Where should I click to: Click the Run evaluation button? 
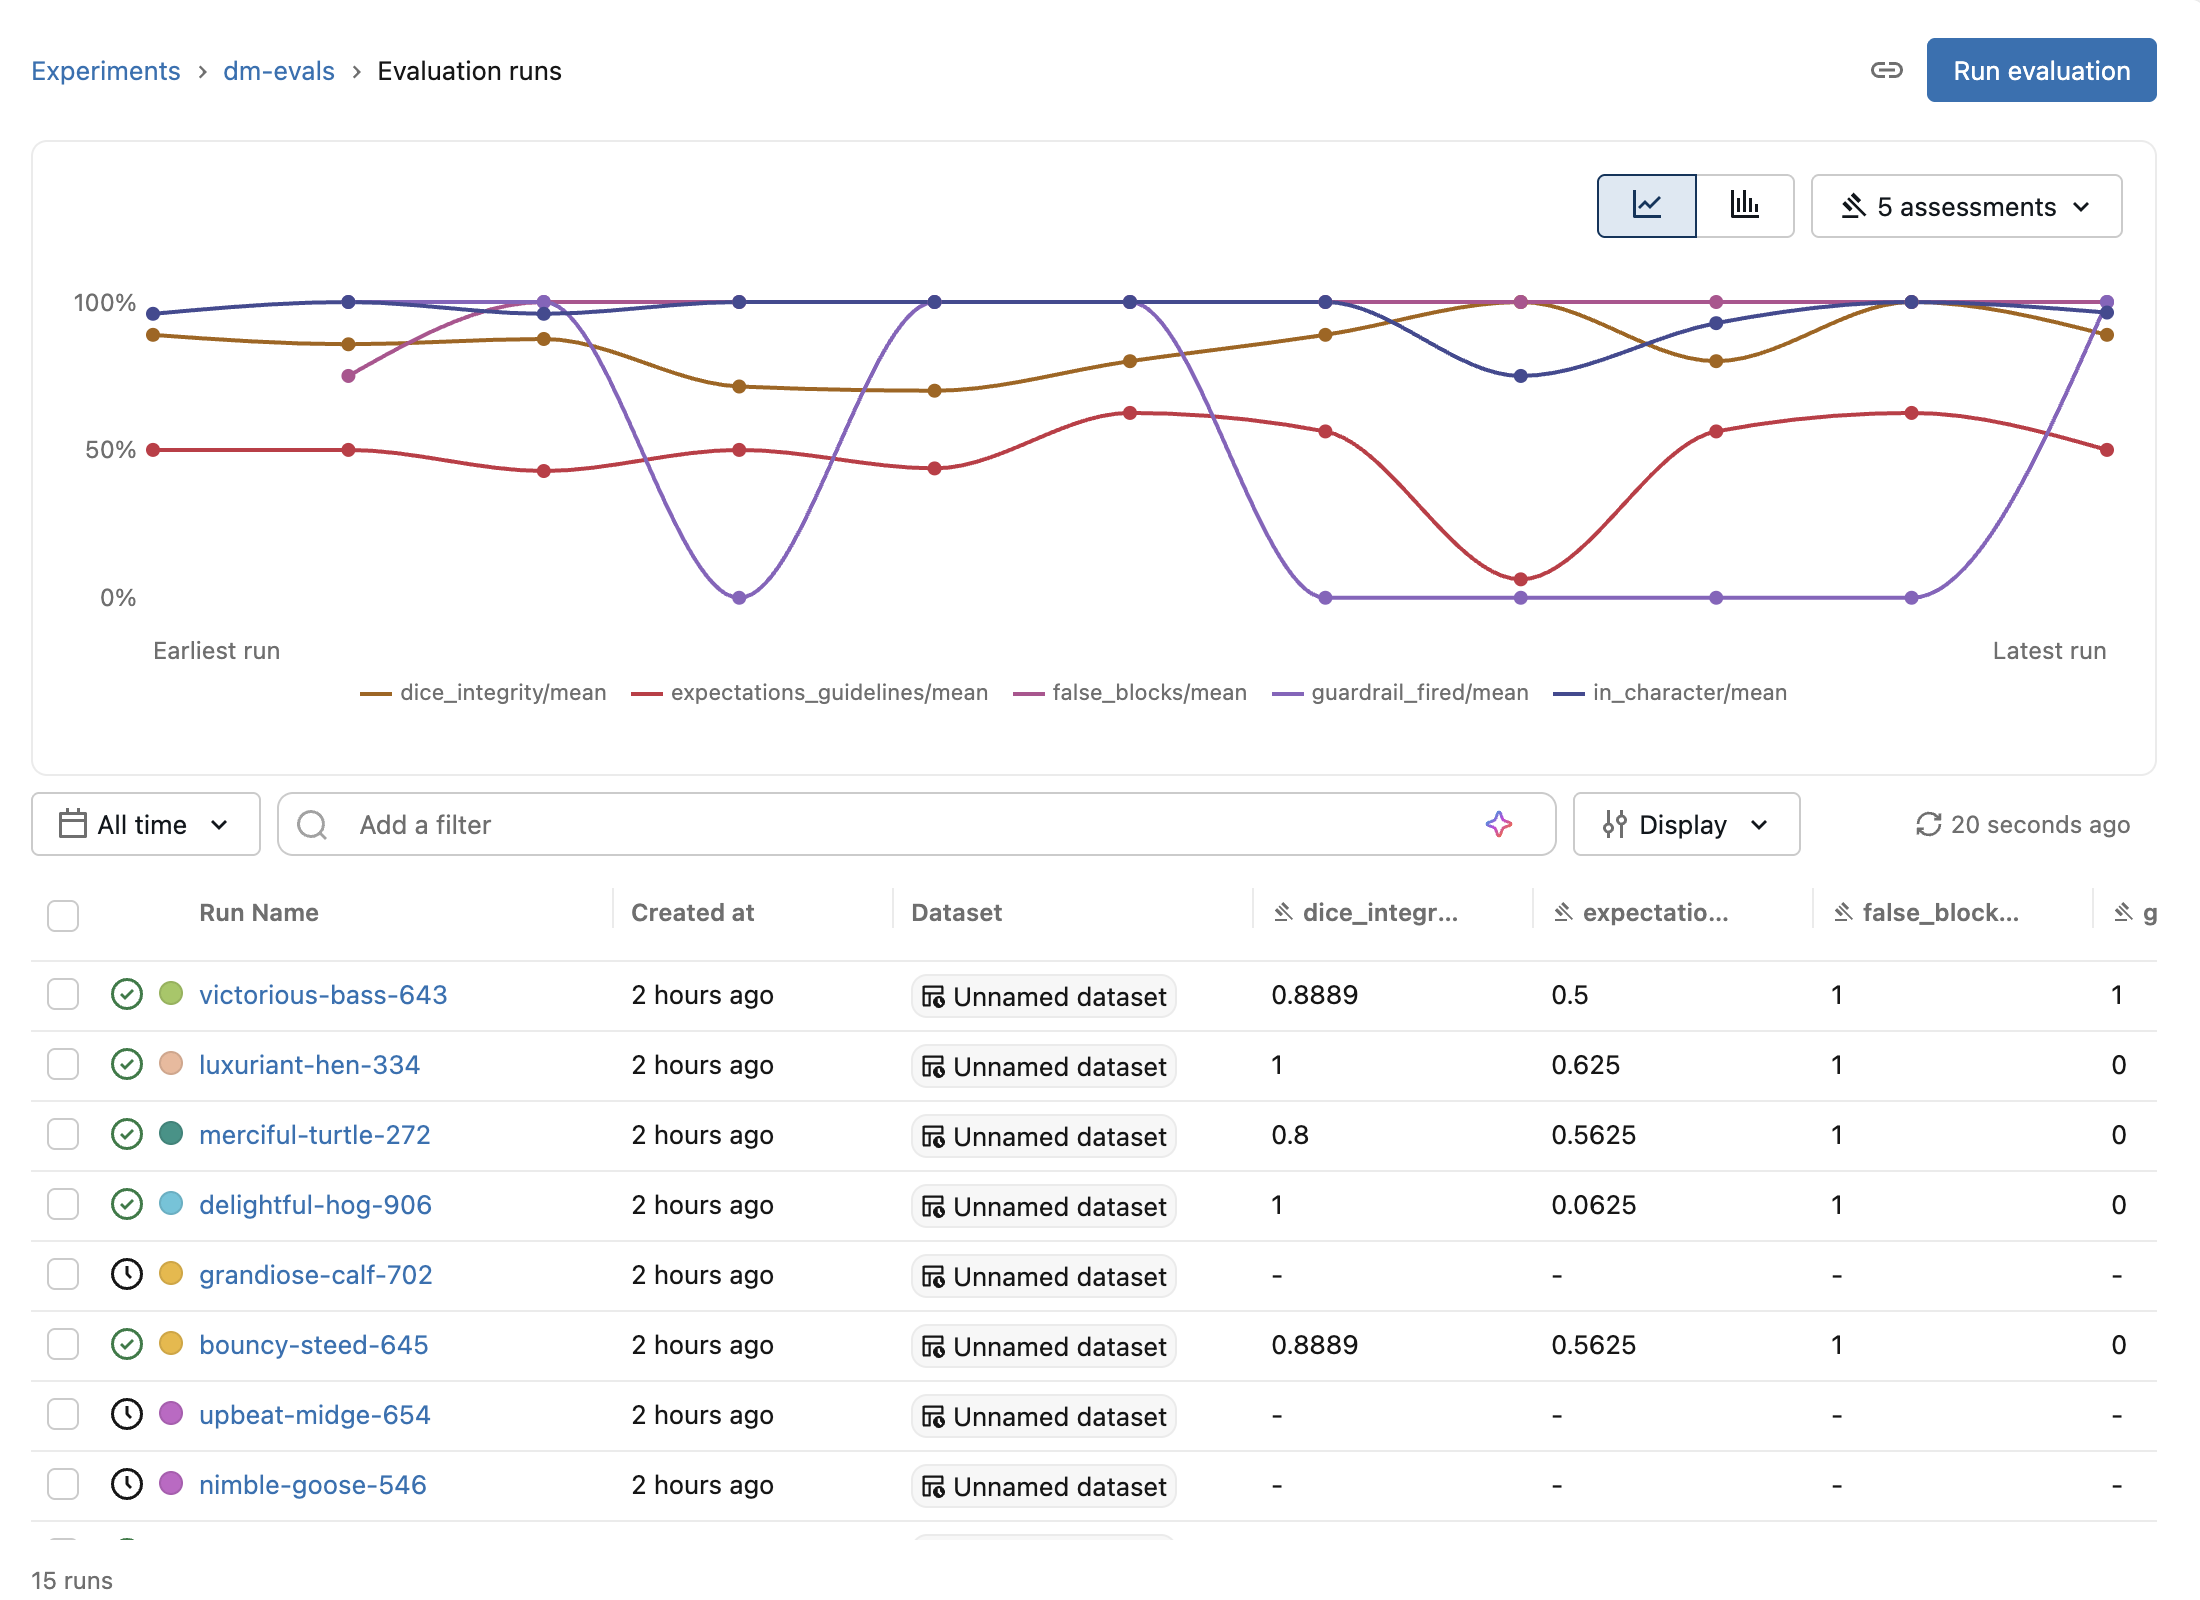pos(2041,70)
